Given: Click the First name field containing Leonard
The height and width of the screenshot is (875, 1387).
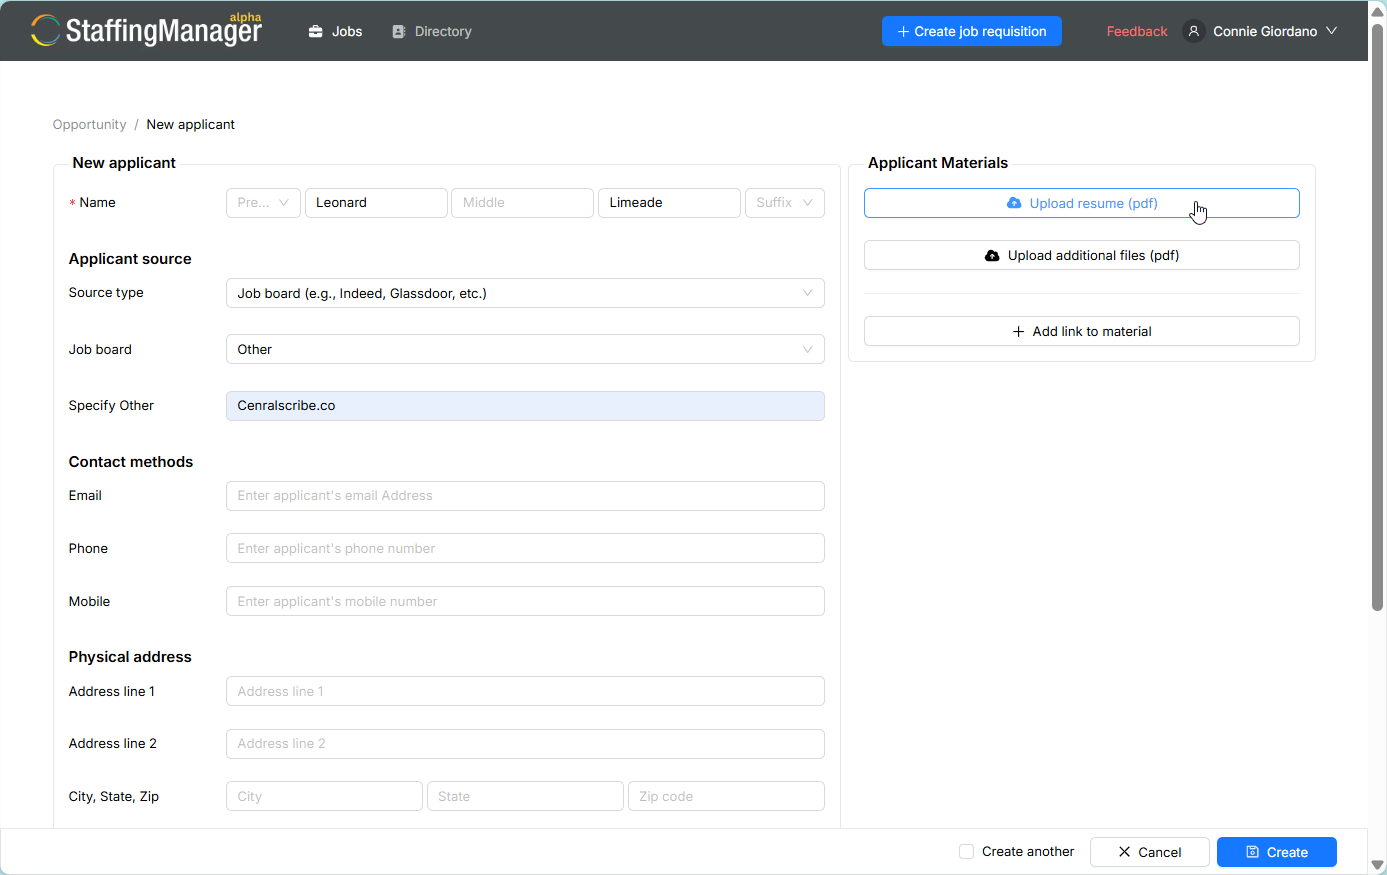Looking at the screenshot, I should (376, 202).
